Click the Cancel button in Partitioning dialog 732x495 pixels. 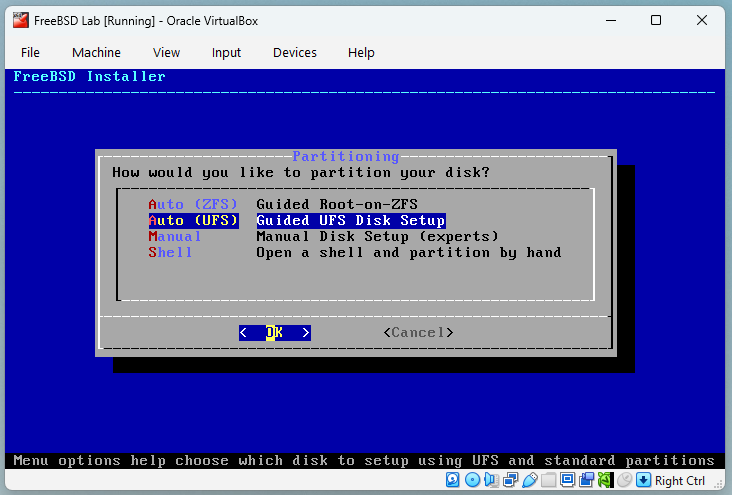(418, 332)
